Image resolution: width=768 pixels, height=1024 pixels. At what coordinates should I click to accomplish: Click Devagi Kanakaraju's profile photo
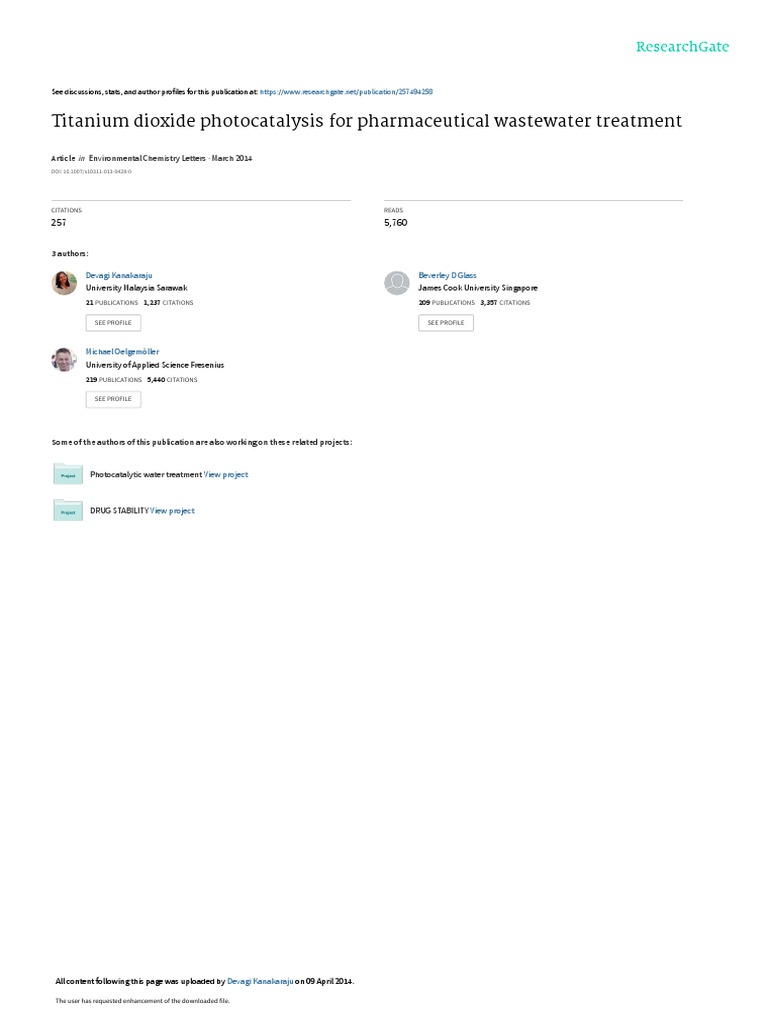[64, 283]
